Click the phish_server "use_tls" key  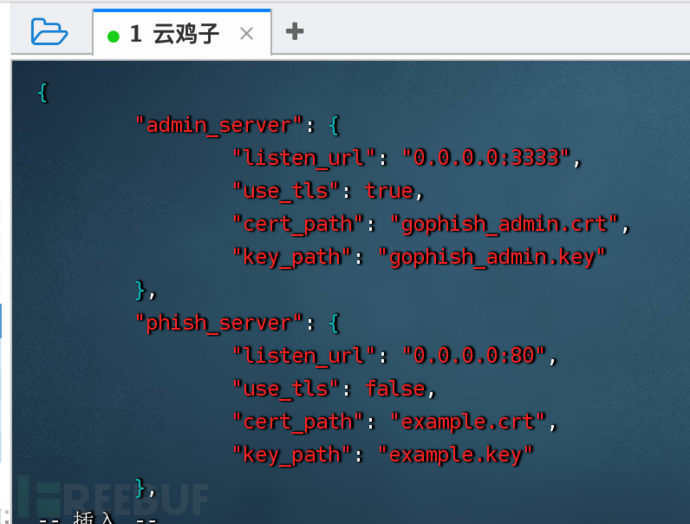[286, 388]
